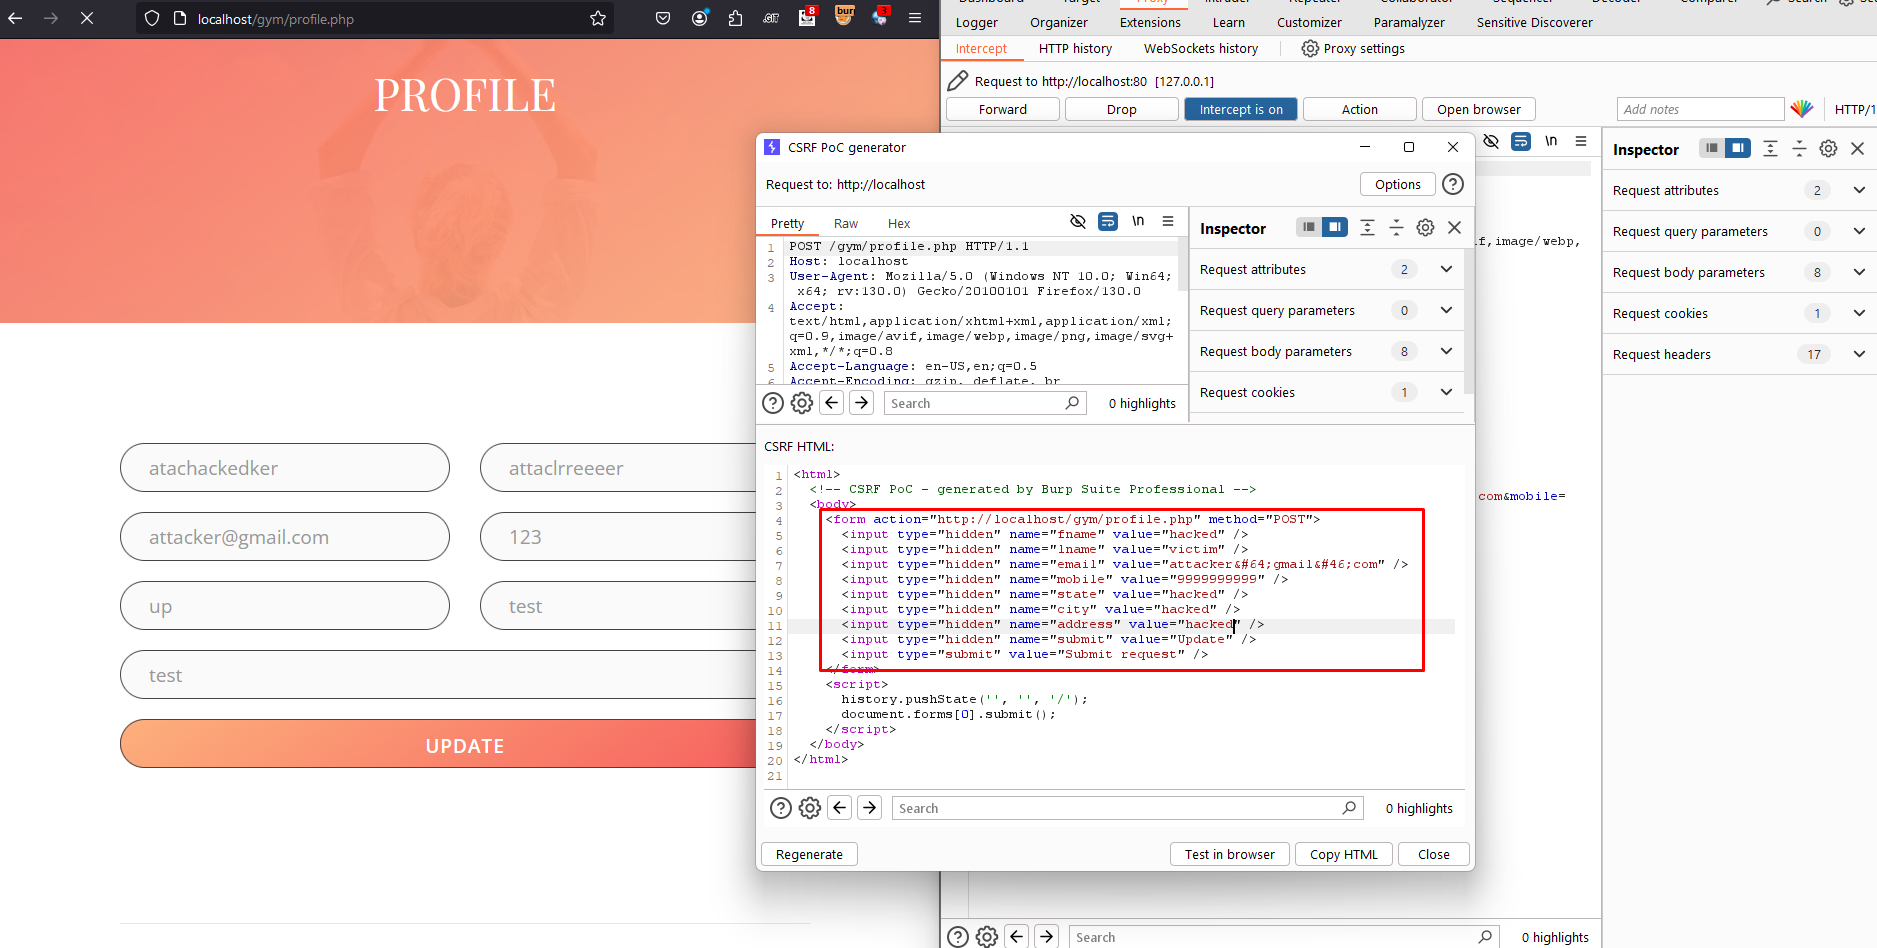1877x948 pixels.
Task: Open the Firefox hamburger menu
Action: [914, 18]
